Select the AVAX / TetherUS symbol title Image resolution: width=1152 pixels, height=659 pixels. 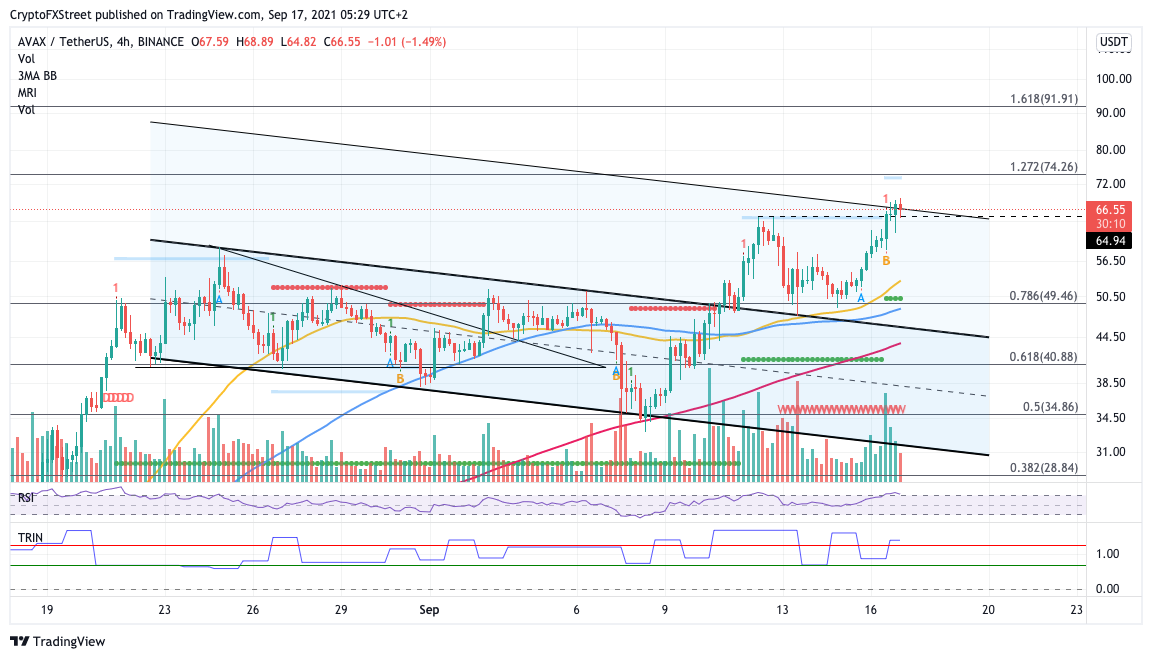(64, 42)
